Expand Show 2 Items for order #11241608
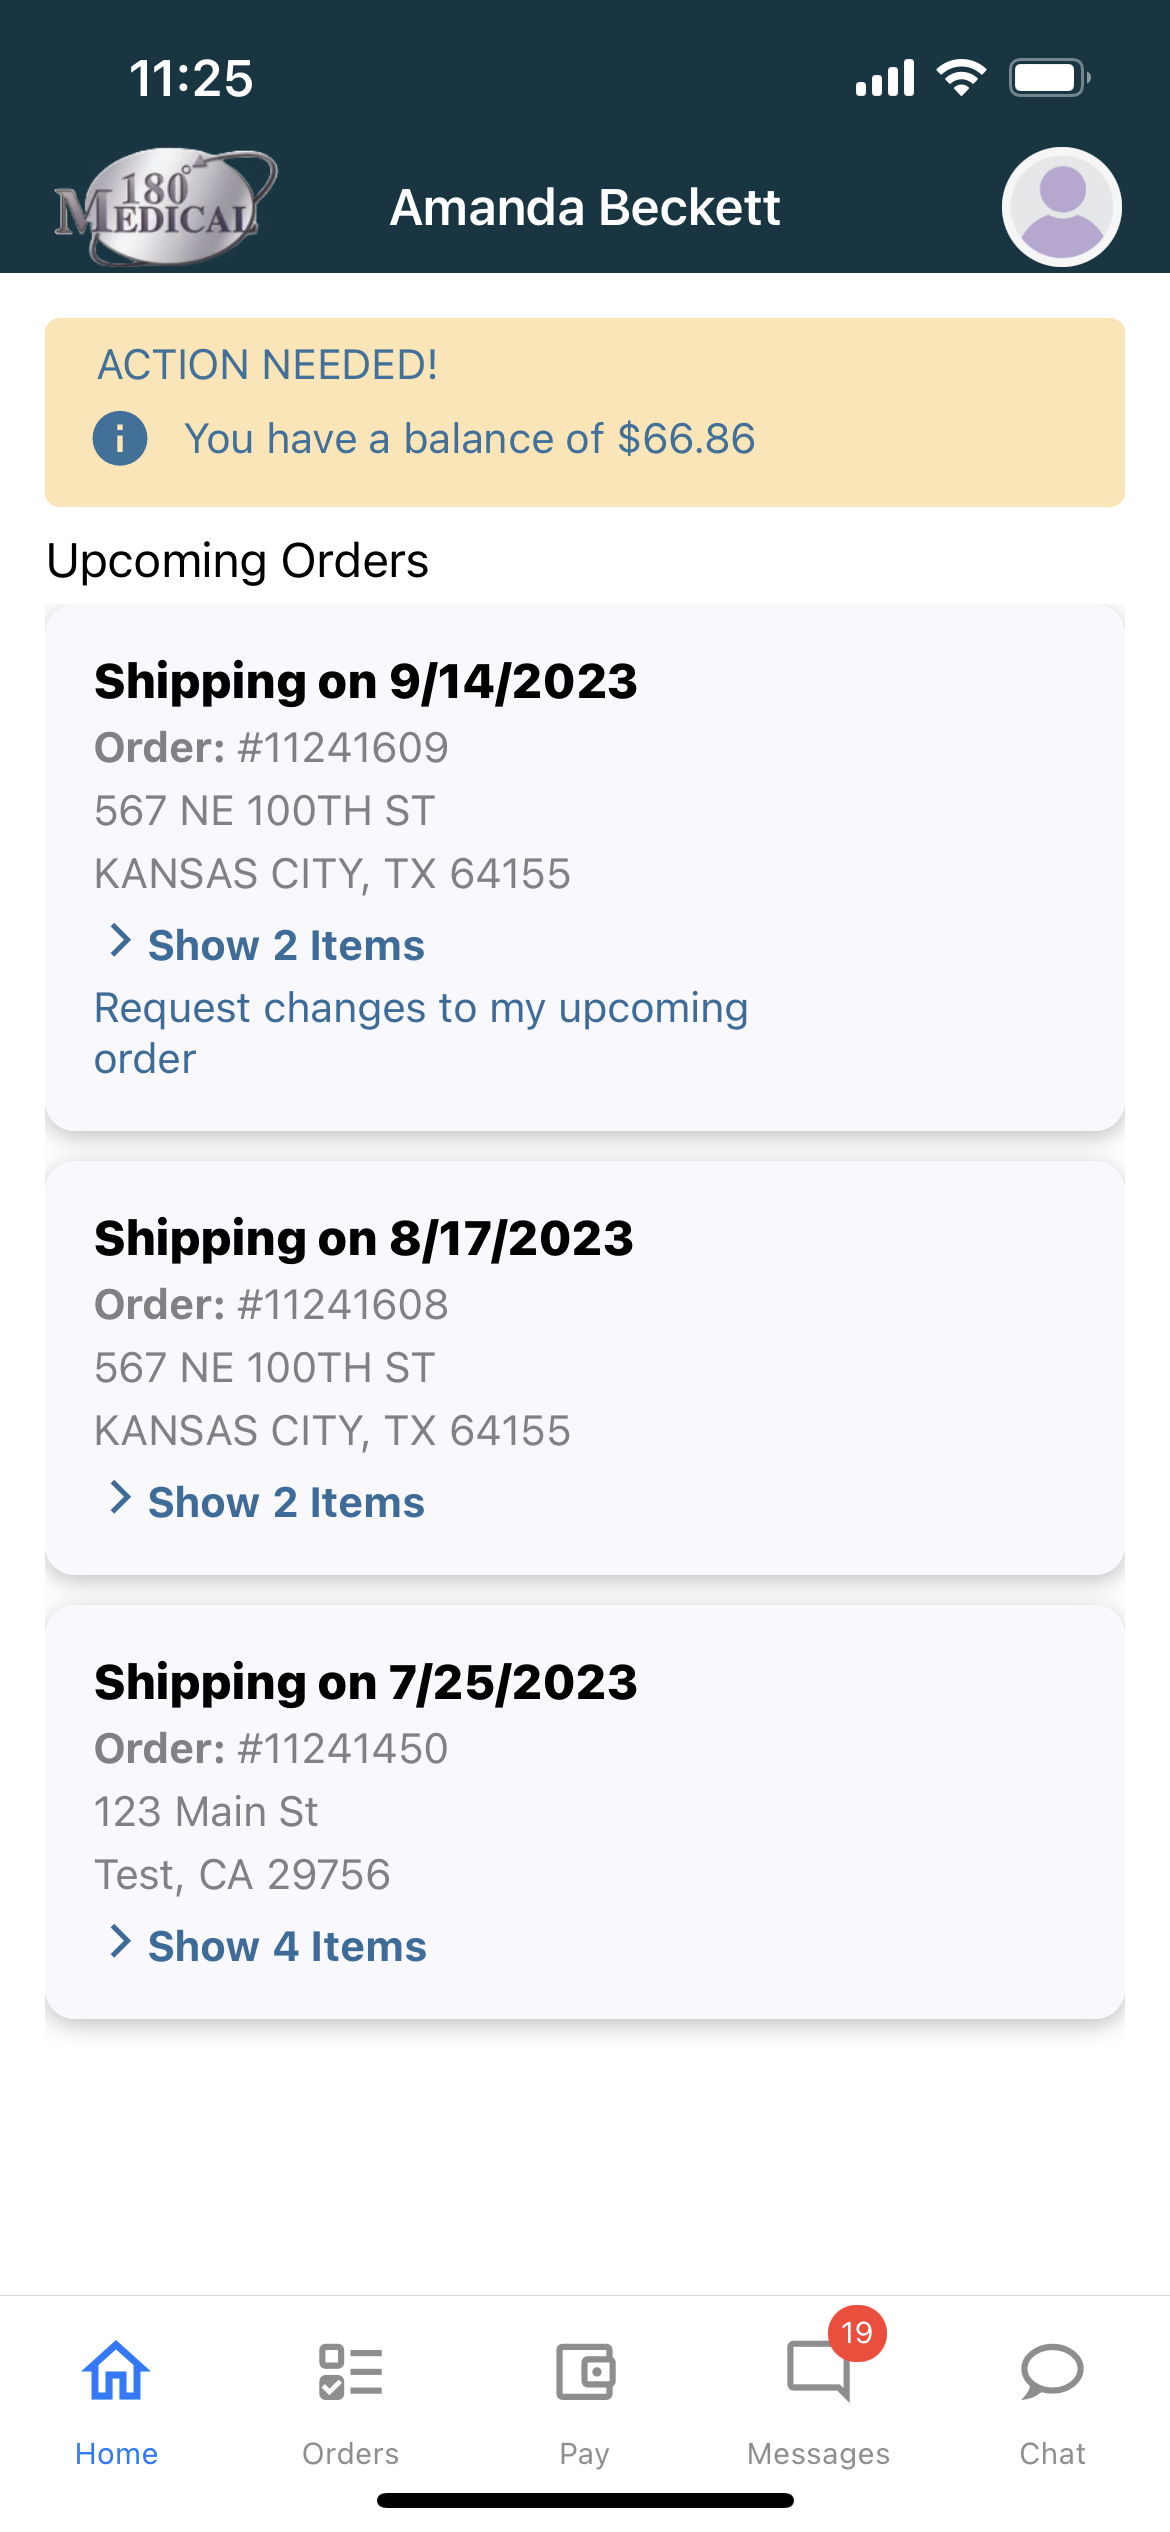Image resolution: width=1170 pixels, height=2532 pixels. tap(267, 1502)
